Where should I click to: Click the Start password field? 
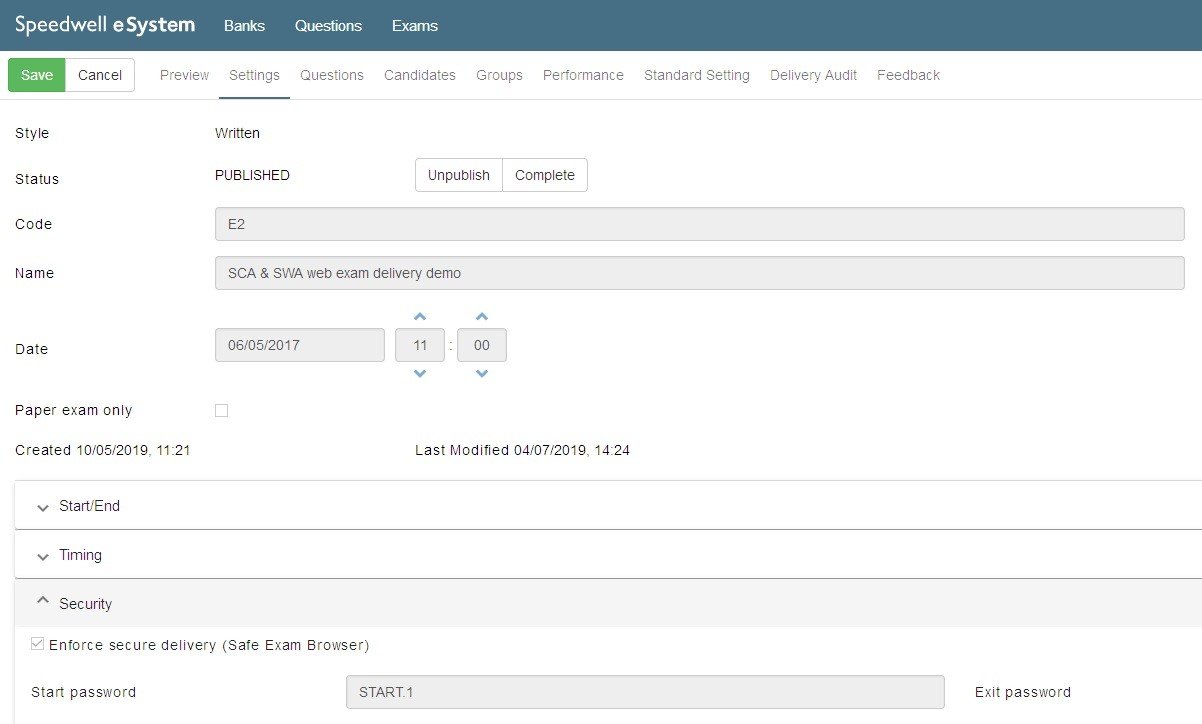point(645,692)
